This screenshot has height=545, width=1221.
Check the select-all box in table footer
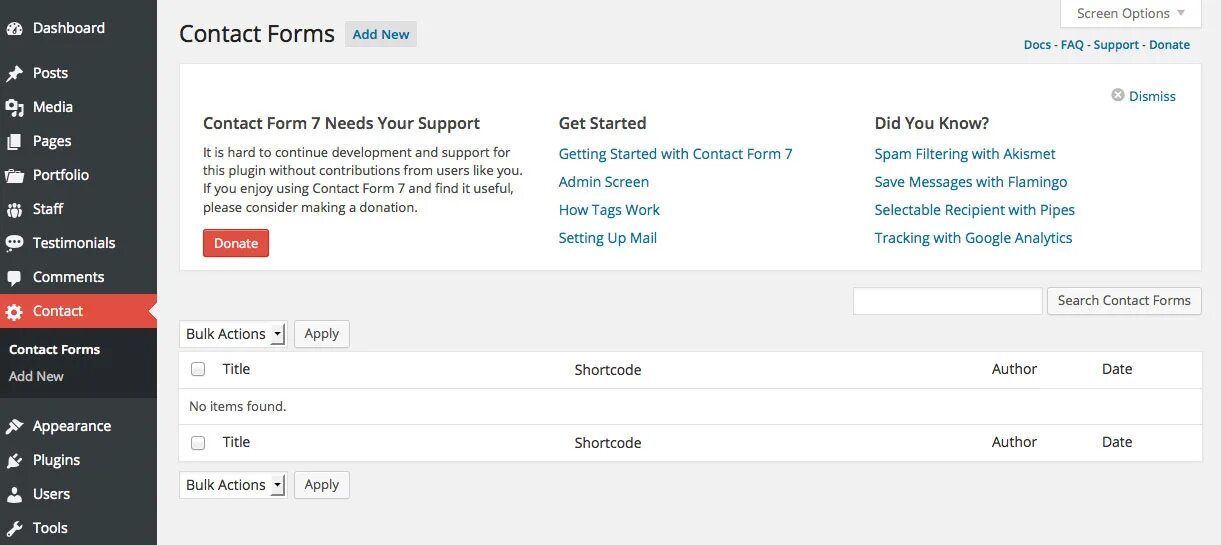(x=198, y=442)
